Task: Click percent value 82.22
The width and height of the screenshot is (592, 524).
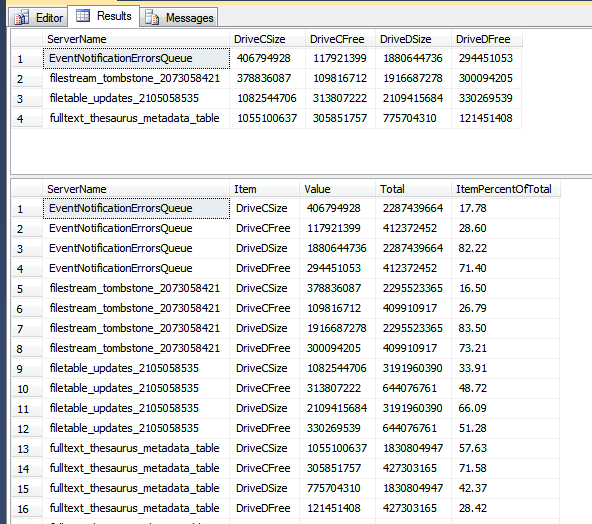Action: [x=506, y=248]
